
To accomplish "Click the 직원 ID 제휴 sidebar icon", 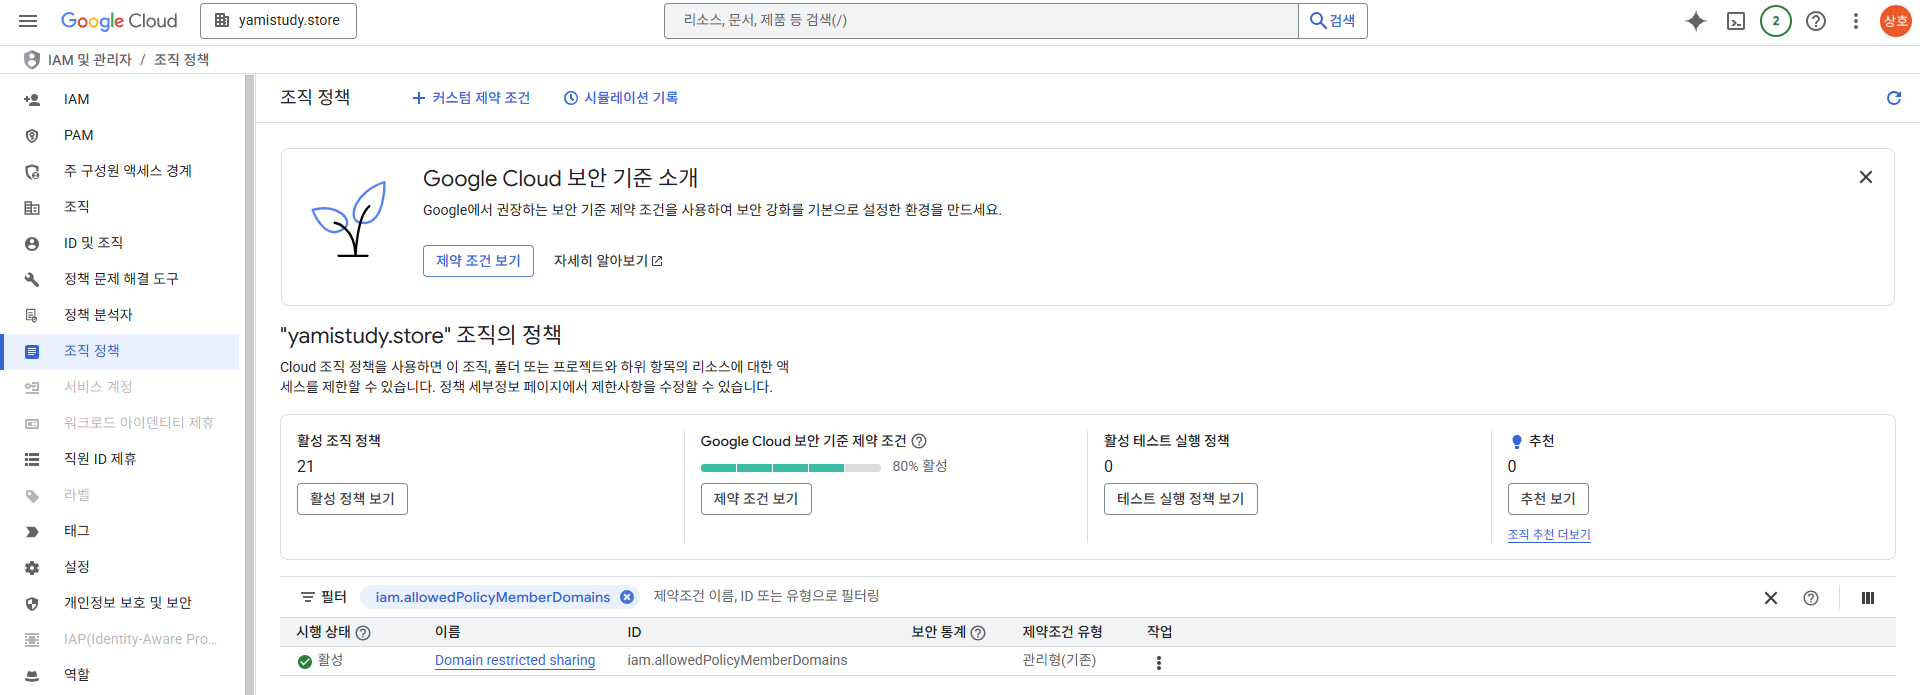I will click(32, 459).
